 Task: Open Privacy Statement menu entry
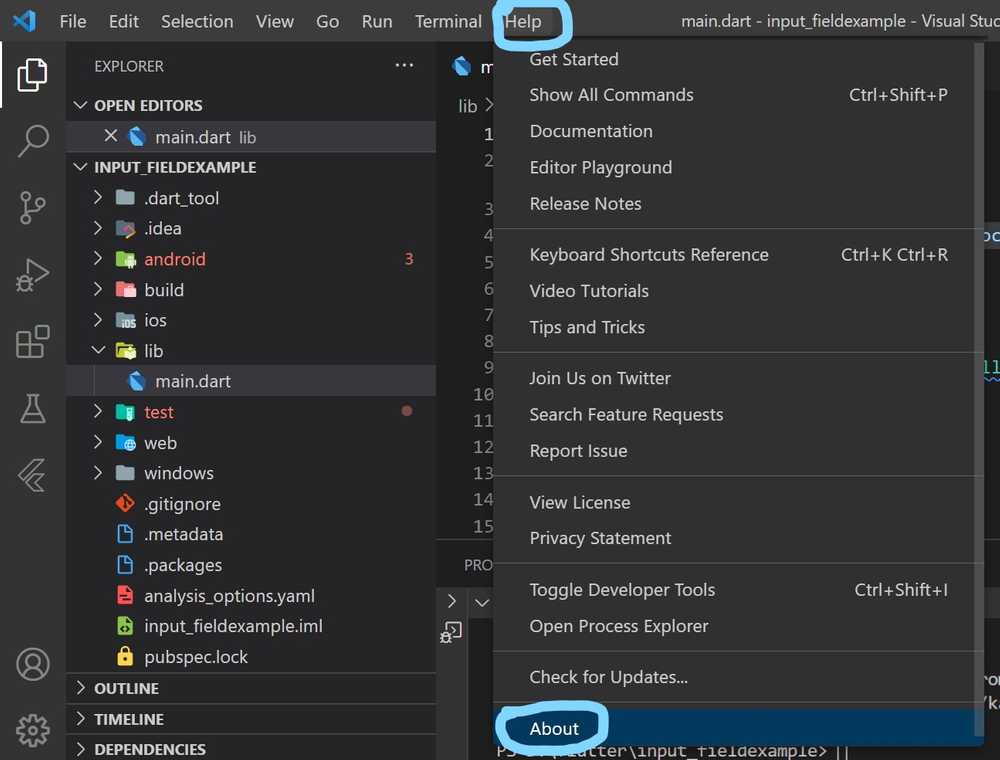(738, 538)
